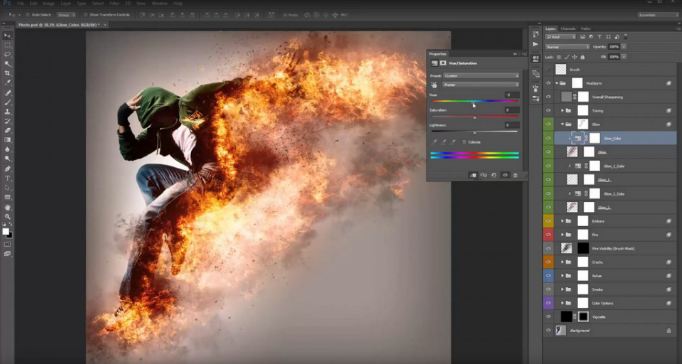Viewport: 682px width, 364px height.
Task: Click the Lightness slider track
Action: click(475, 132)
